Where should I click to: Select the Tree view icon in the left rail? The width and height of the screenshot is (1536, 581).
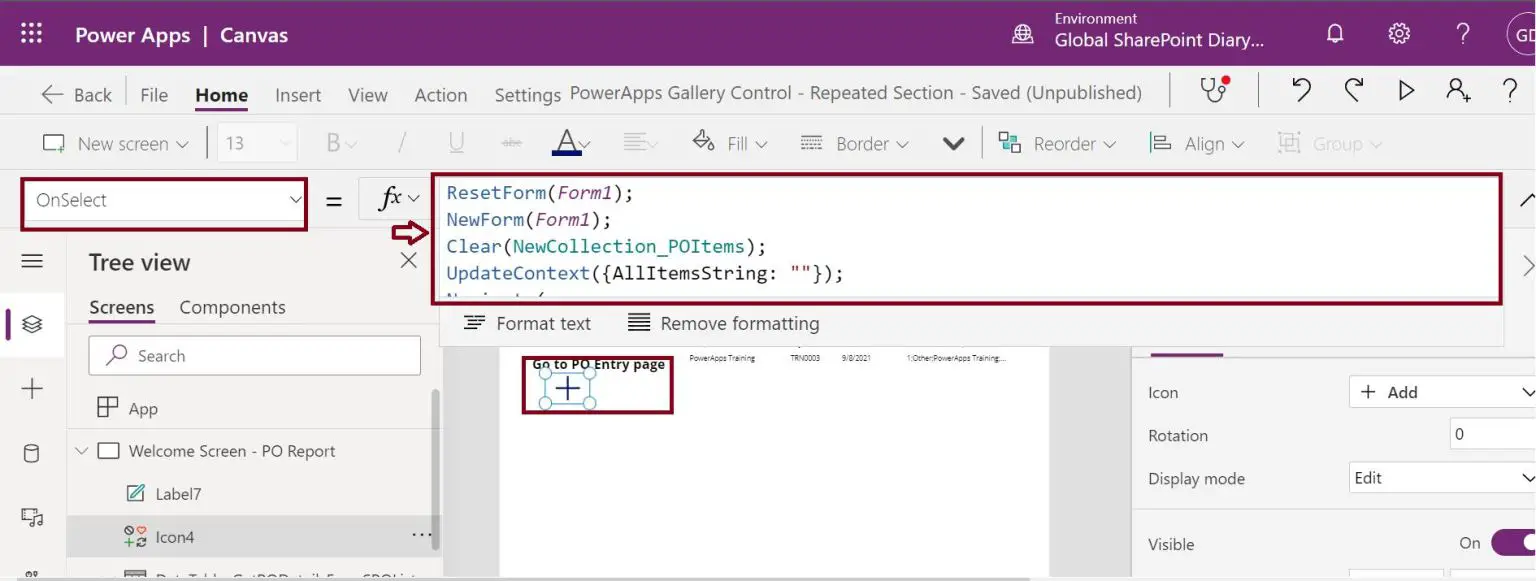[30, 325]
